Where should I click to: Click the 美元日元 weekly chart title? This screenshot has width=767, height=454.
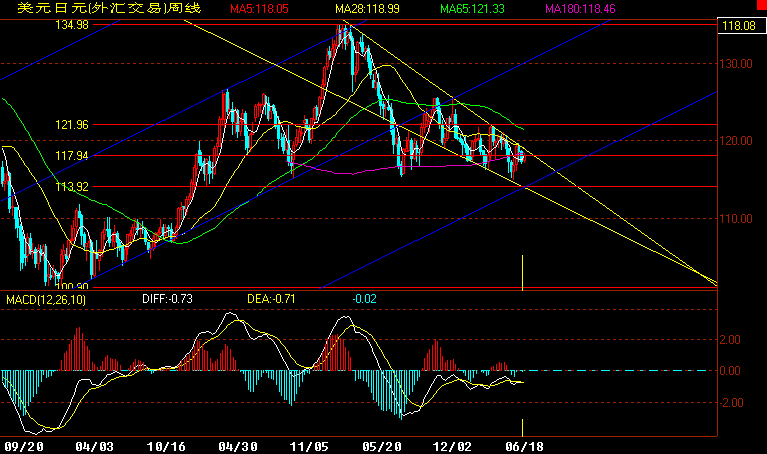coord(103,9)
